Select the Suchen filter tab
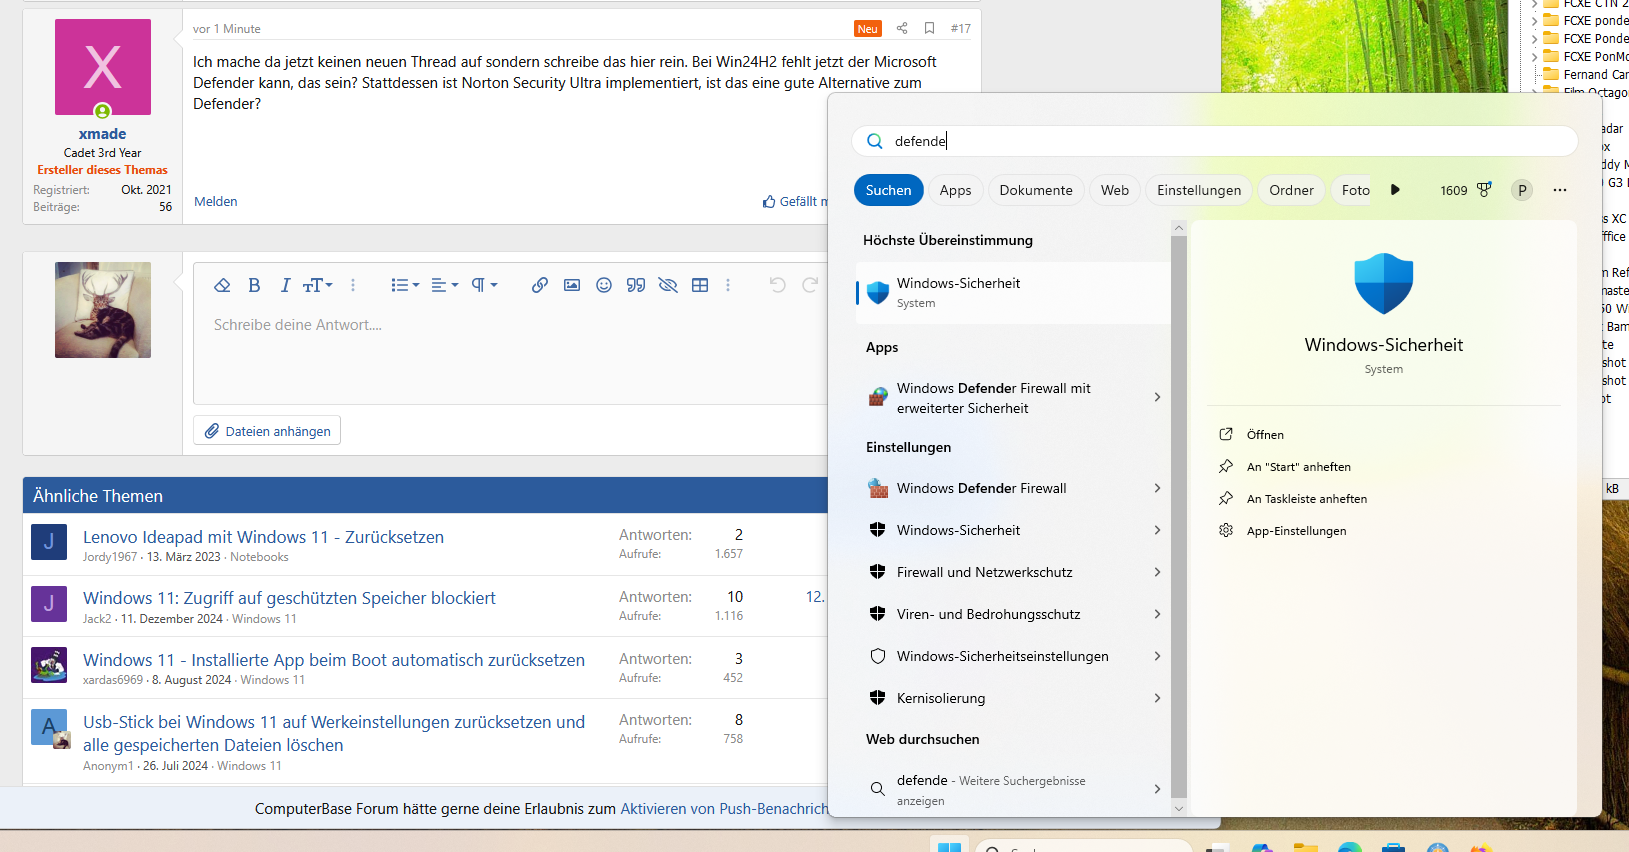Screen dimensions: 1629x852 888,190
